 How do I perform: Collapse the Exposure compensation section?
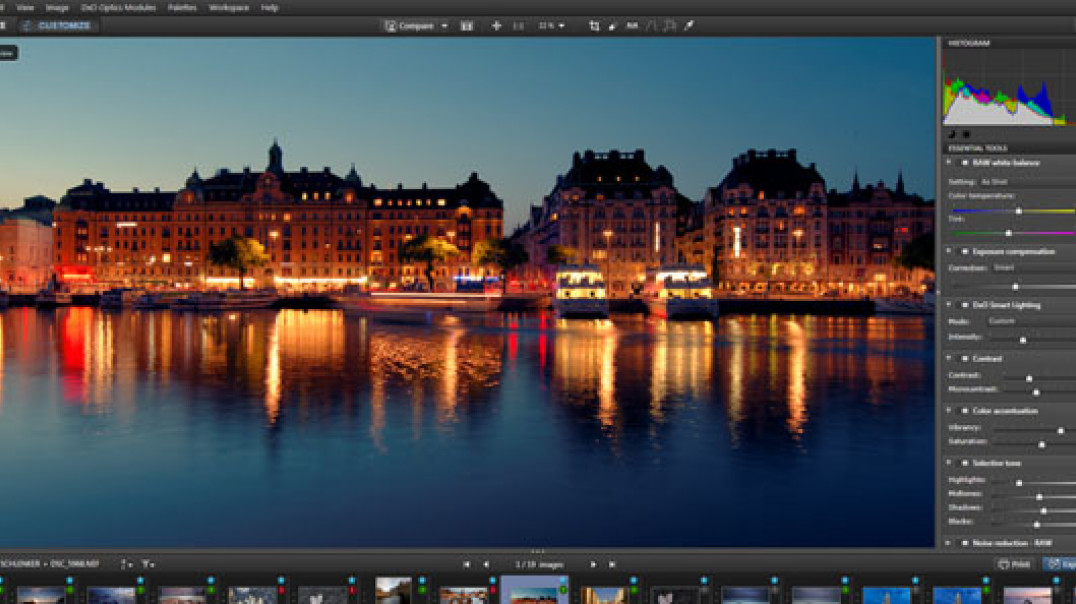pos(950,251)
